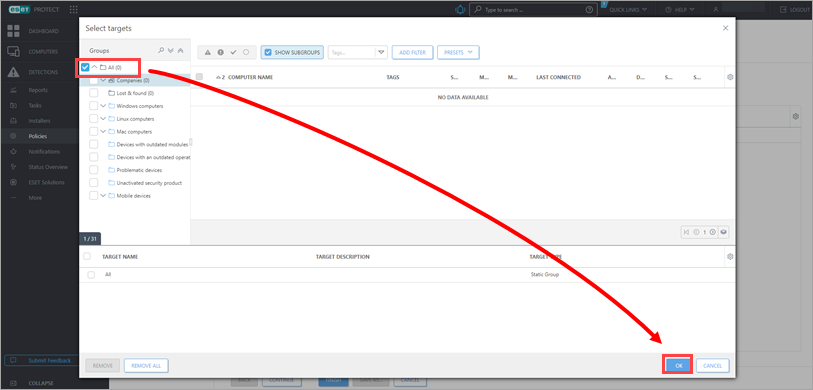Click the Remove All button
Image resolution: width=813 pixels, height=390 pixels.
146,366
